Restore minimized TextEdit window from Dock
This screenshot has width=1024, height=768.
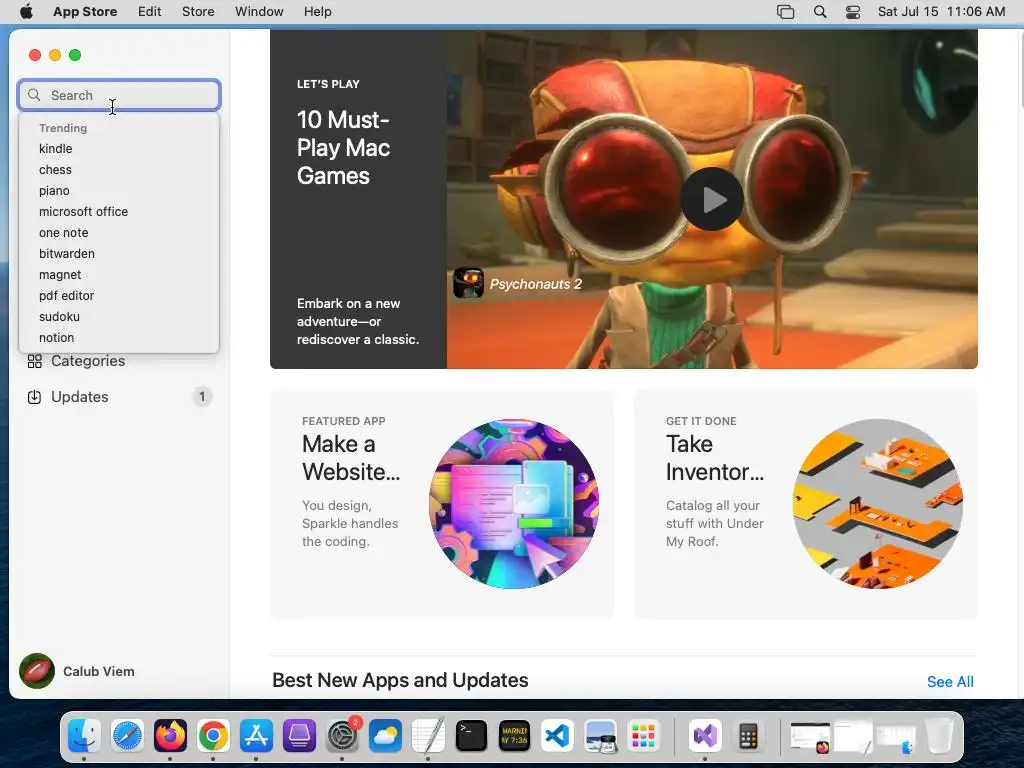pos(853,737)
